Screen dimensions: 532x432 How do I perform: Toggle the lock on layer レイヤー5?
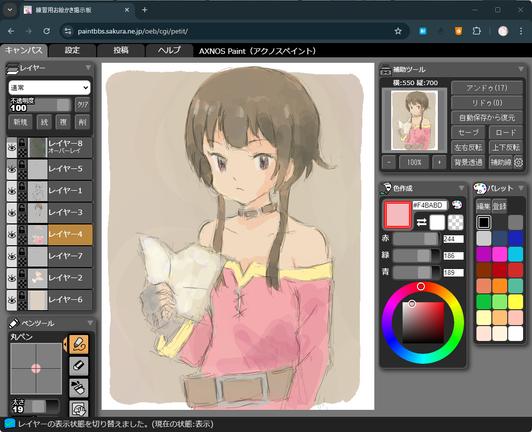point(22,165)
